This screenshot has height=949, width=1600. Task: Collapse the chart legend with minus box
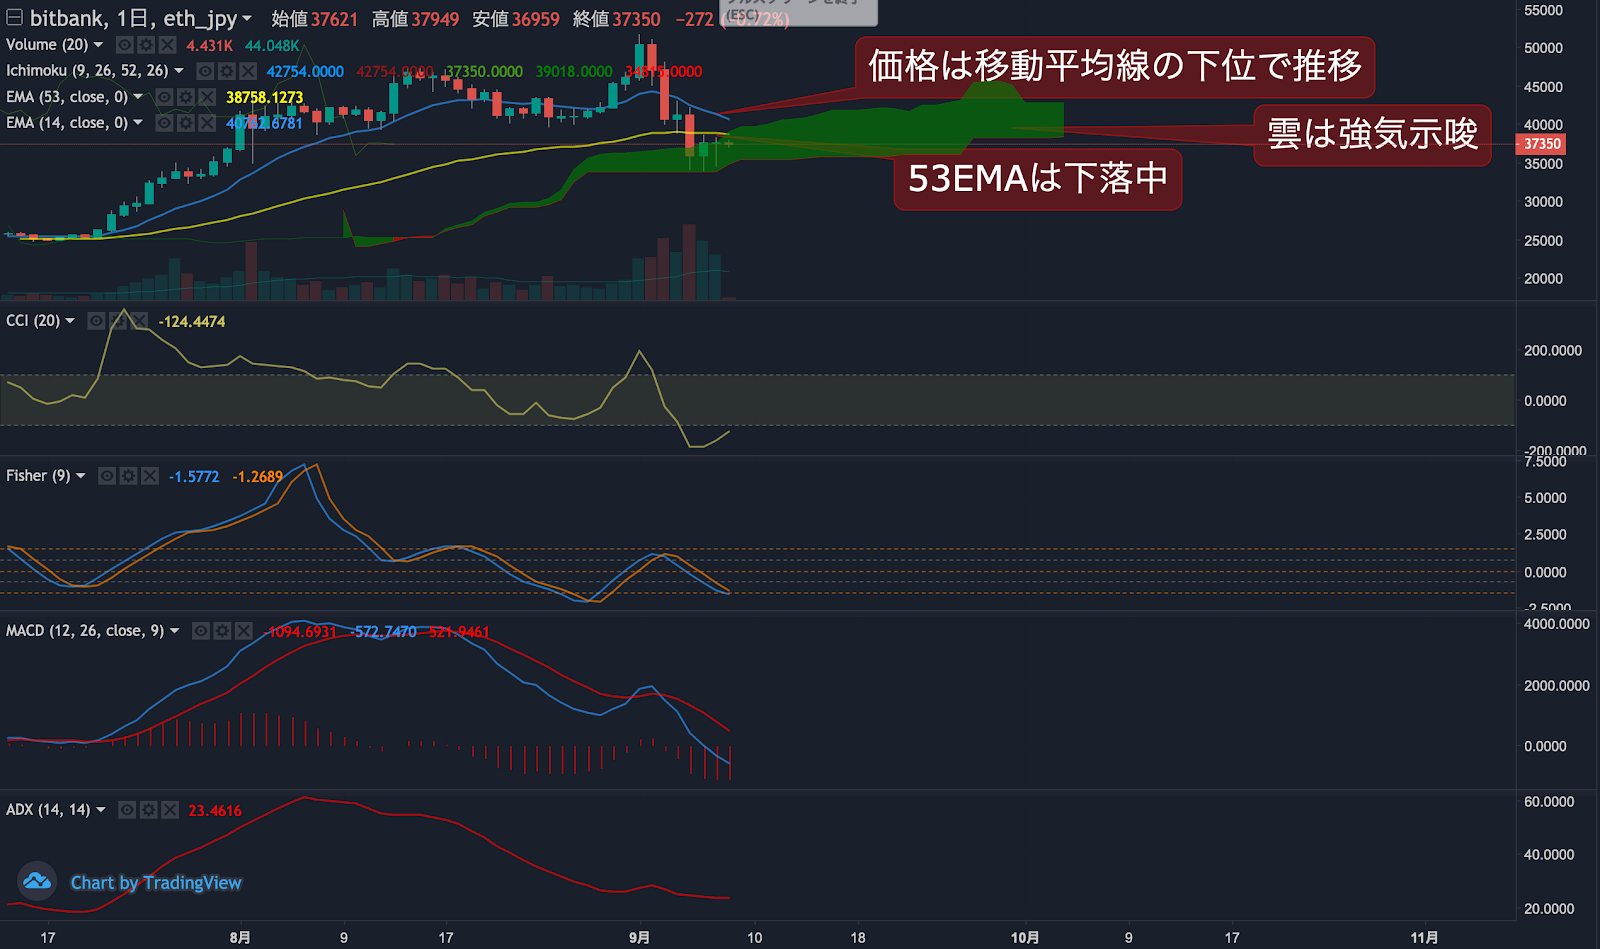pyautogui.click(x=14, y=18)
